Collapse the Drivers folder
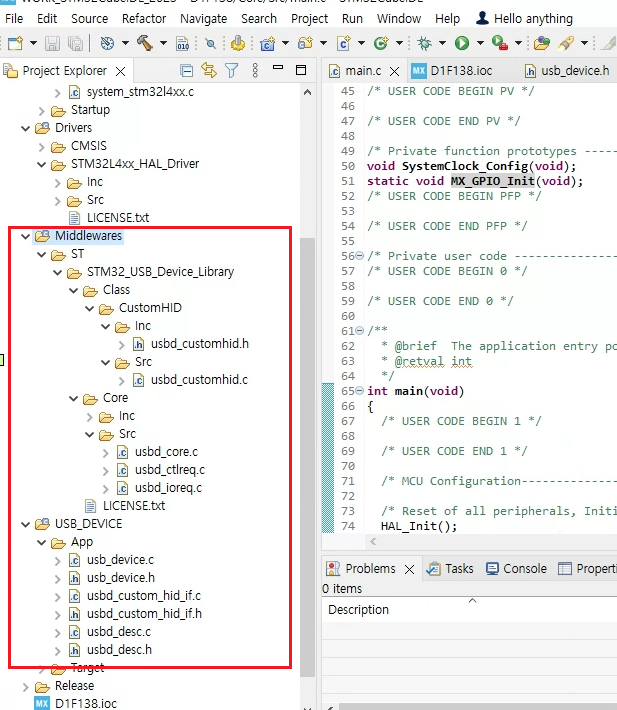Image resolution: width=617 pixels, height=710 pixels. click(26, 129)
